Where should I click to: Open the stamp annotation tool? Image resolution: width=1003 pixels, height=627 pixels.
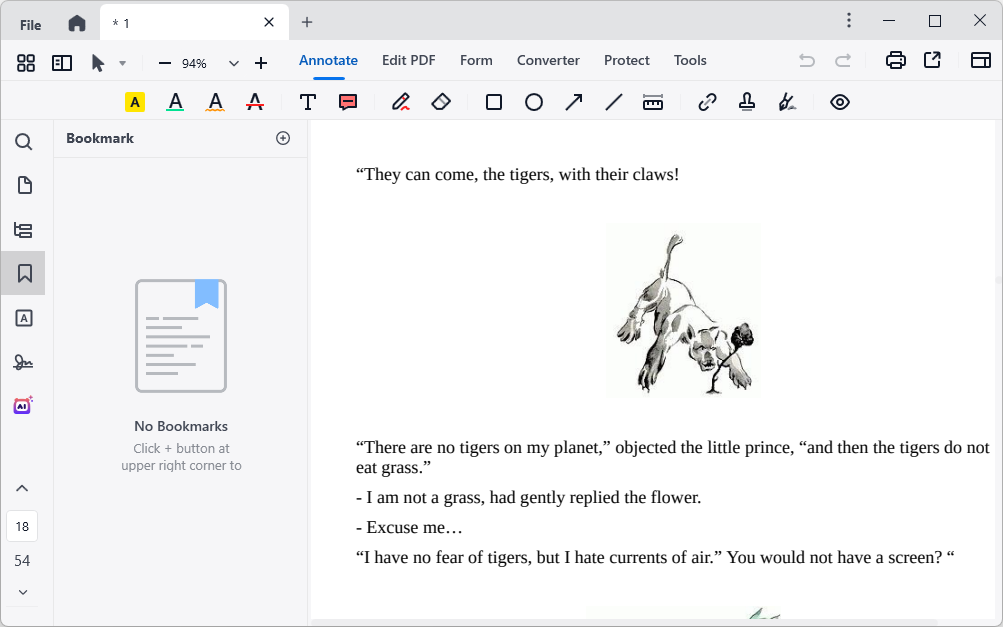747,102
